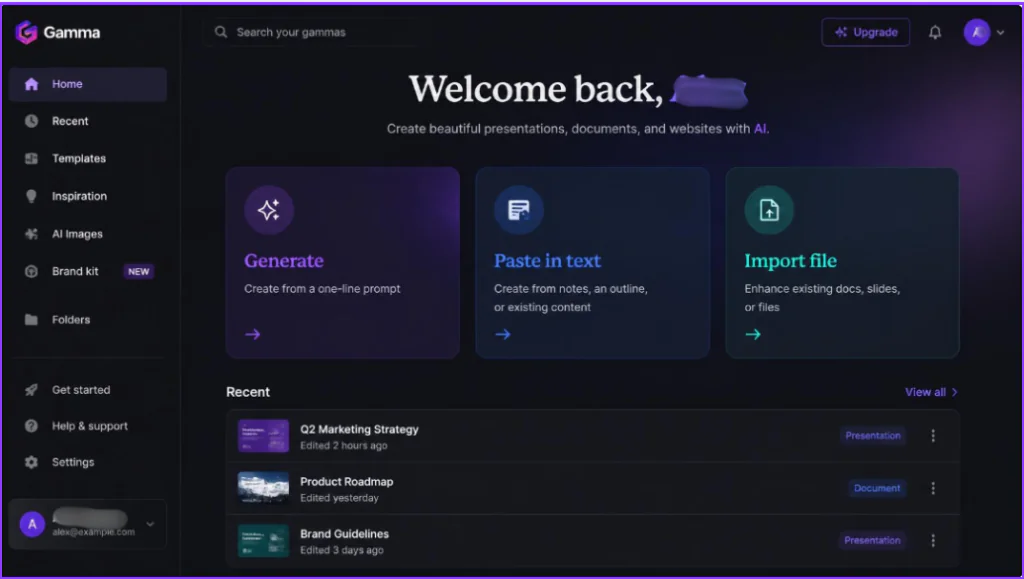Click the Generate sparkles icon

[269, 210]
